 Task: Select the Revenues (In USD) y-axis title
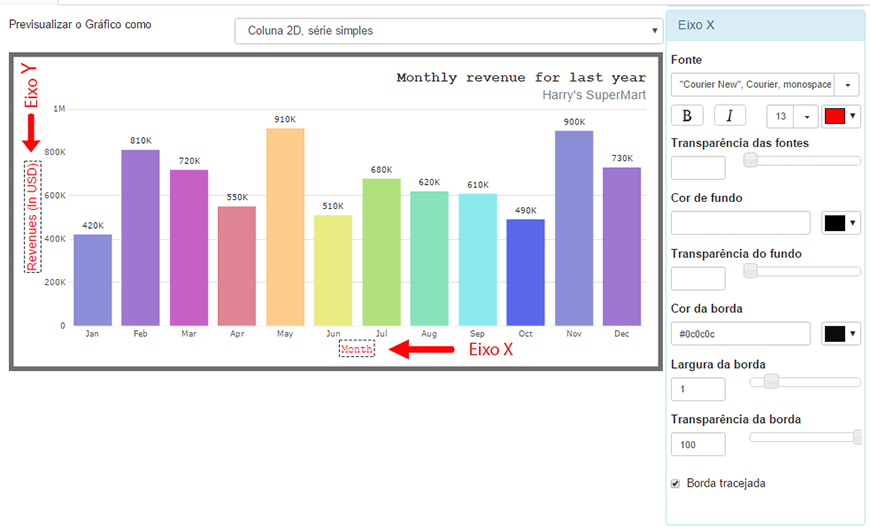point(32,217)
